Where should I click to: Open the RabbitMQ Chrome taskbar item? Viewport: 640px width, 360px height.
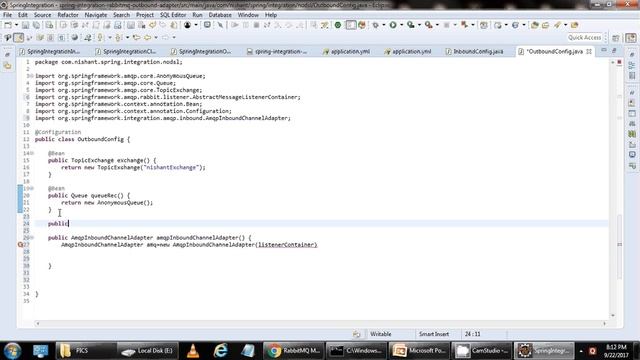click(x=293, y=351)
